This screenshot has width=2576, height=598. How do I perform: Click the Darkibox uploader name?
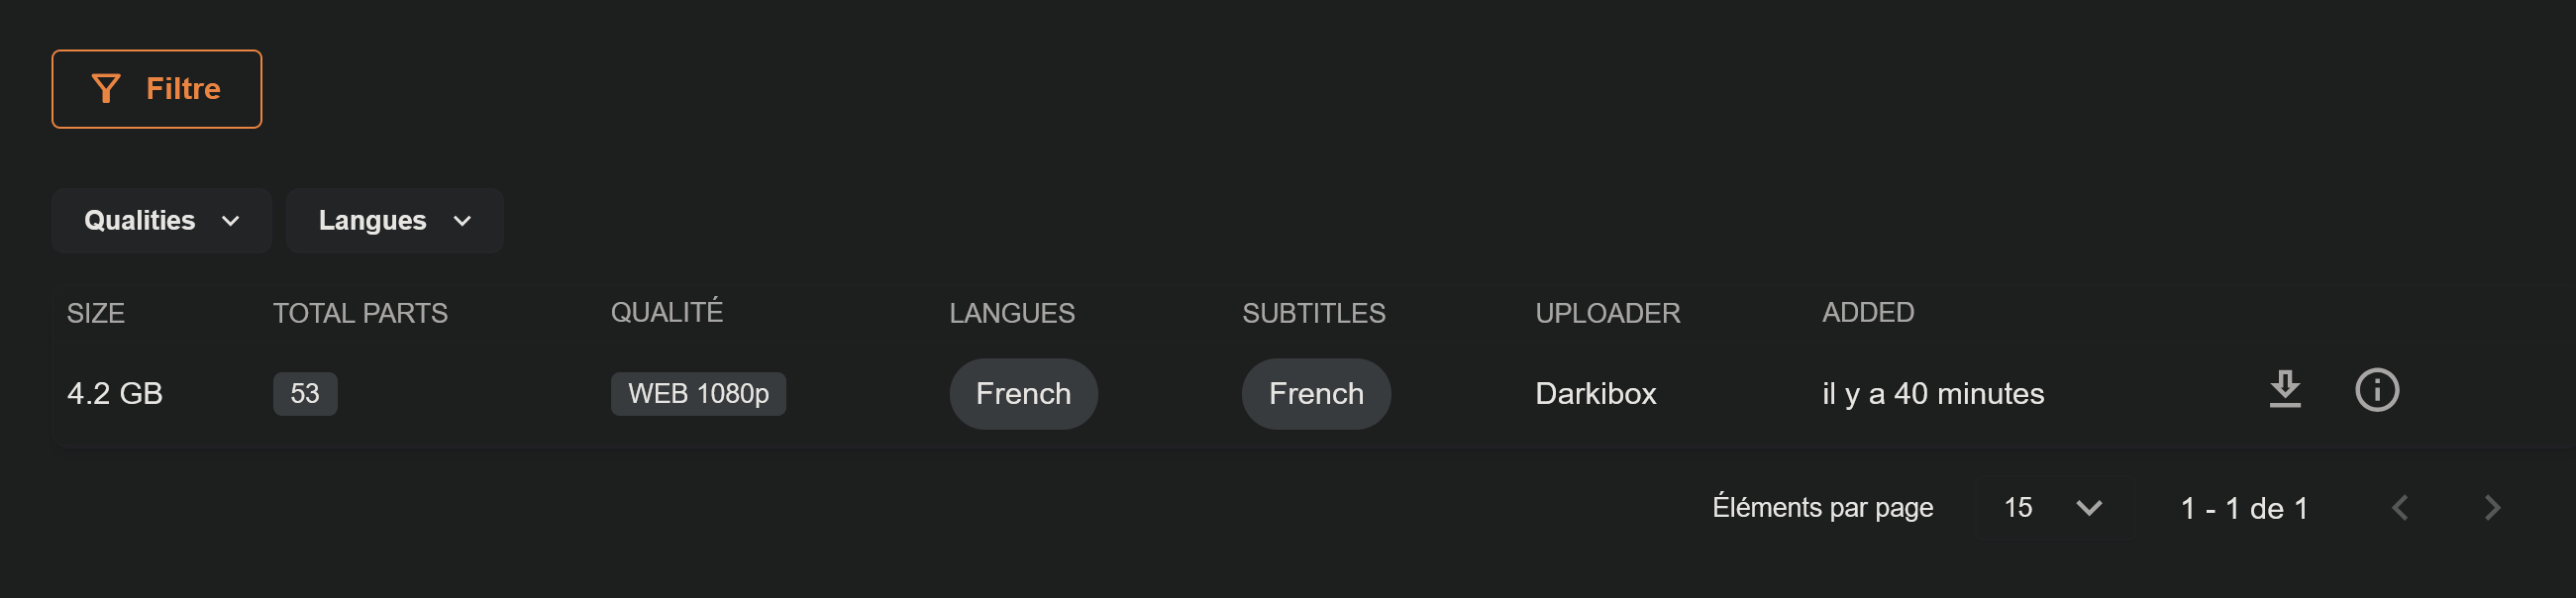point(1596,394)
